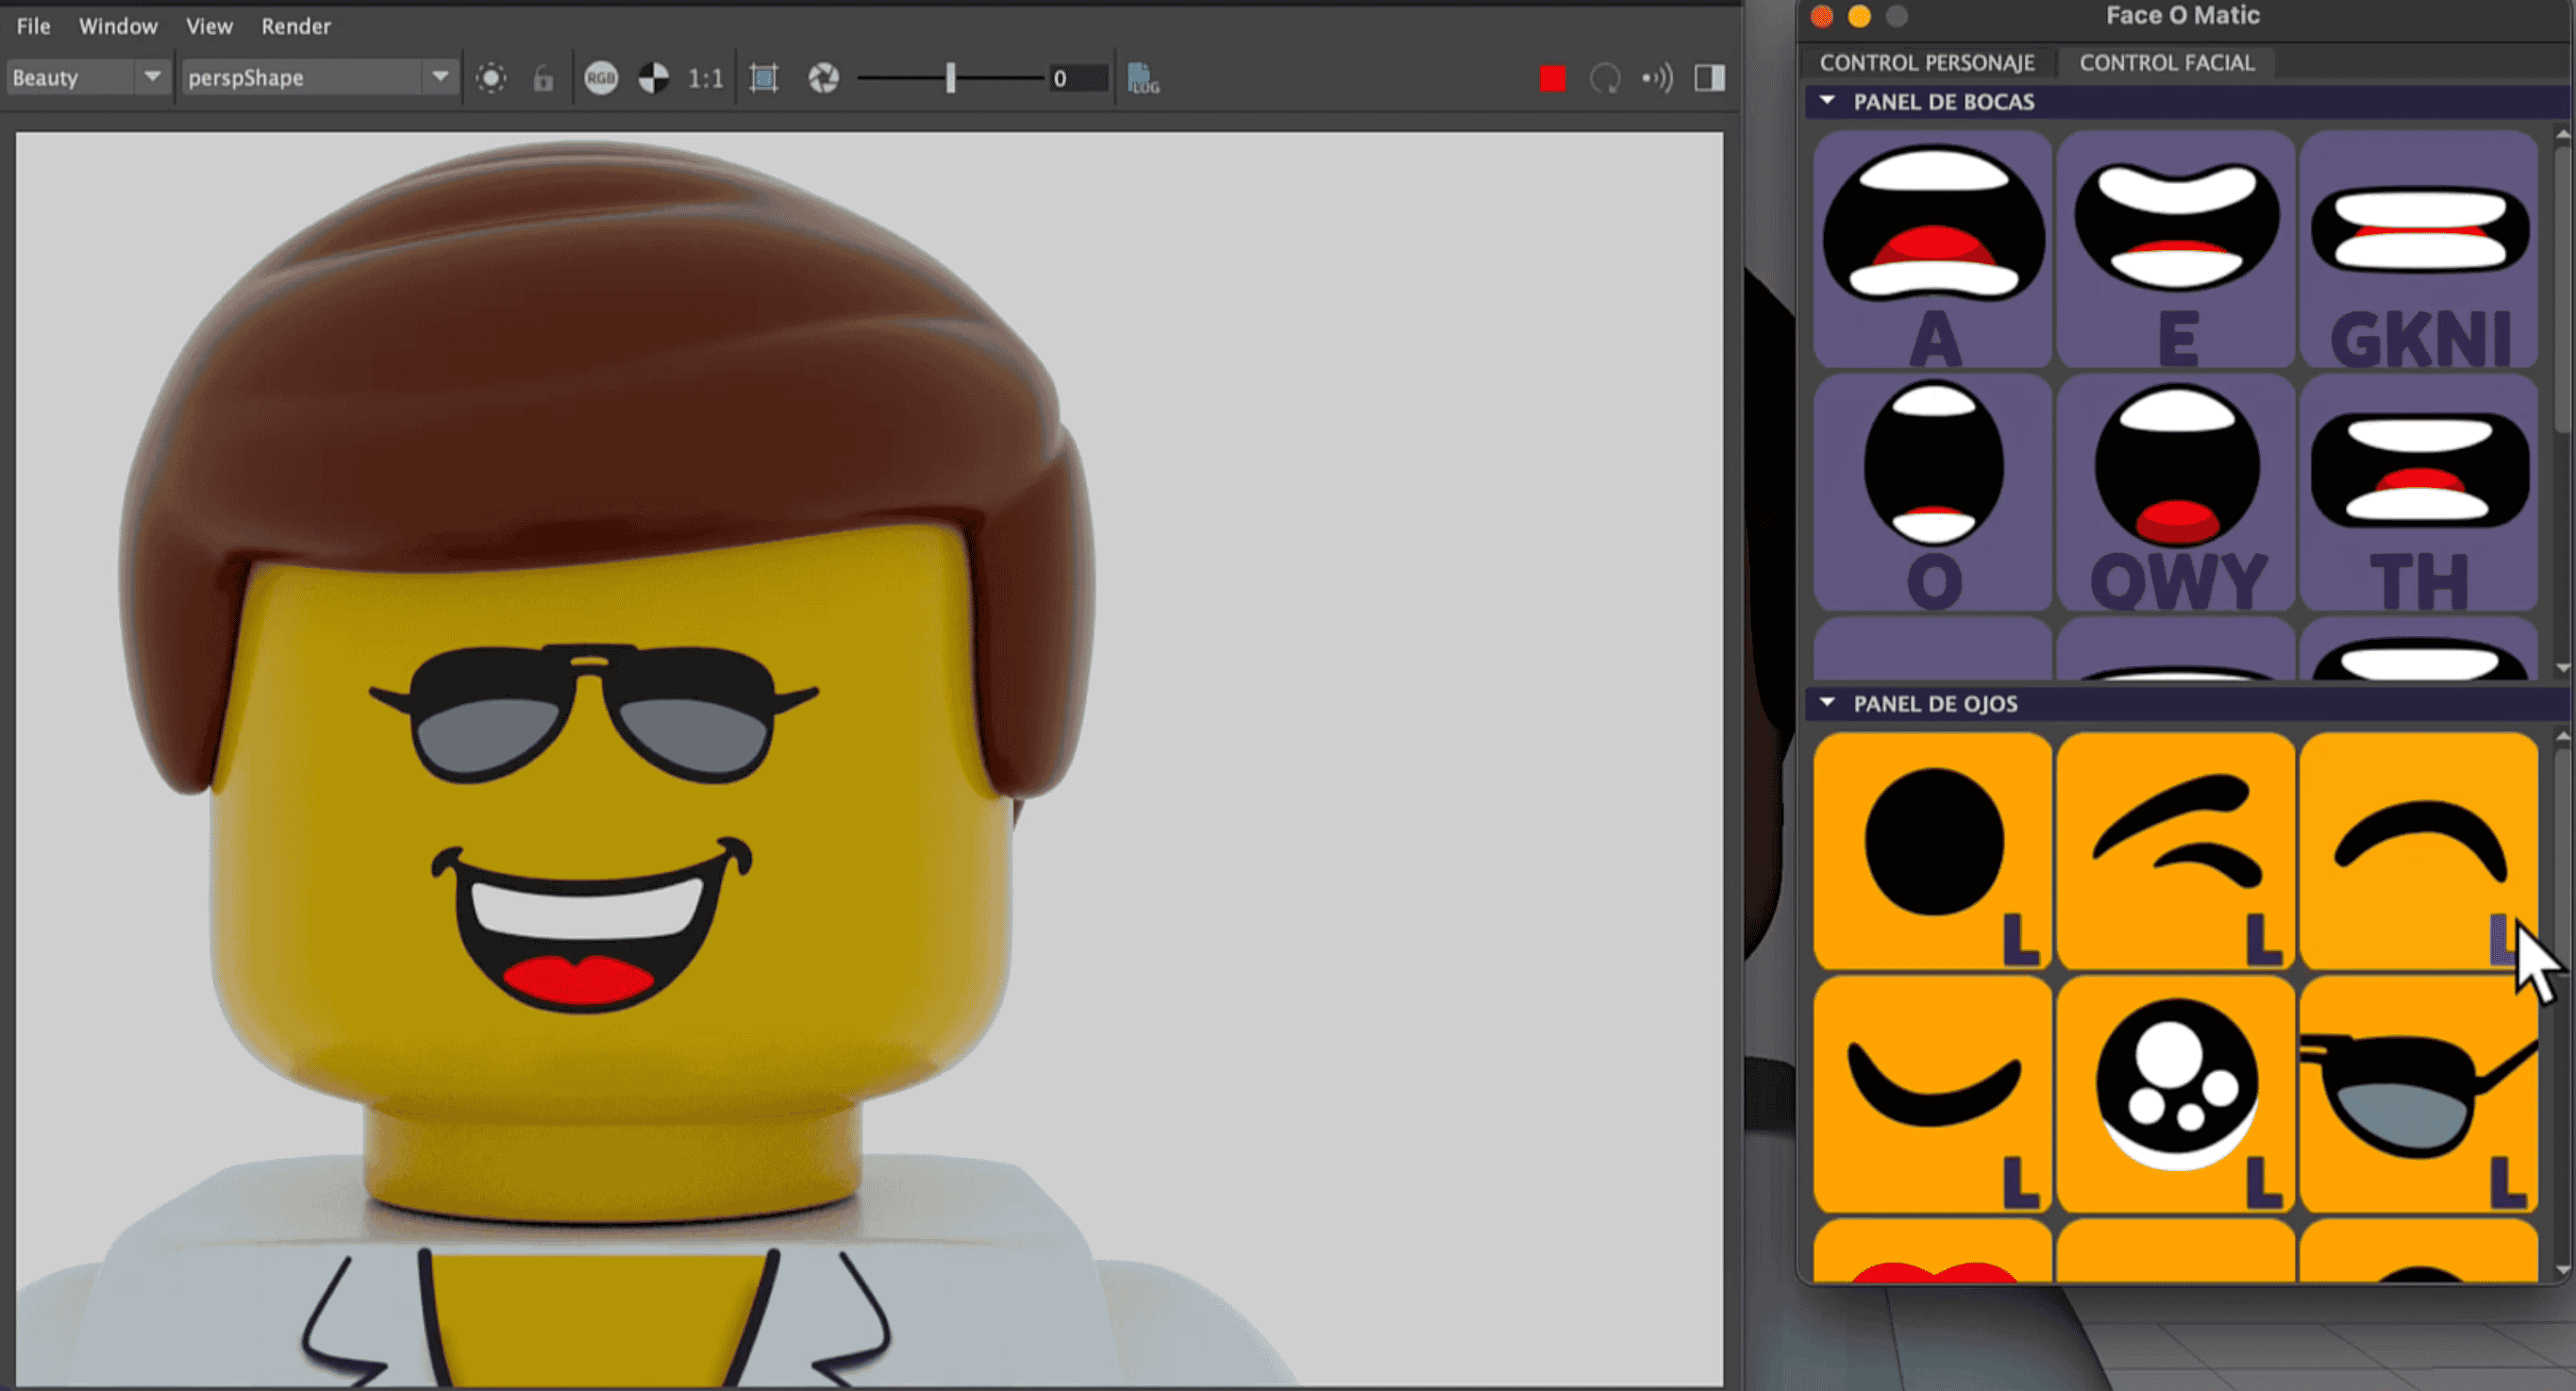Select the OWY mouth shape
Screen dimensions: 2576x1391
pos(2176,492)
